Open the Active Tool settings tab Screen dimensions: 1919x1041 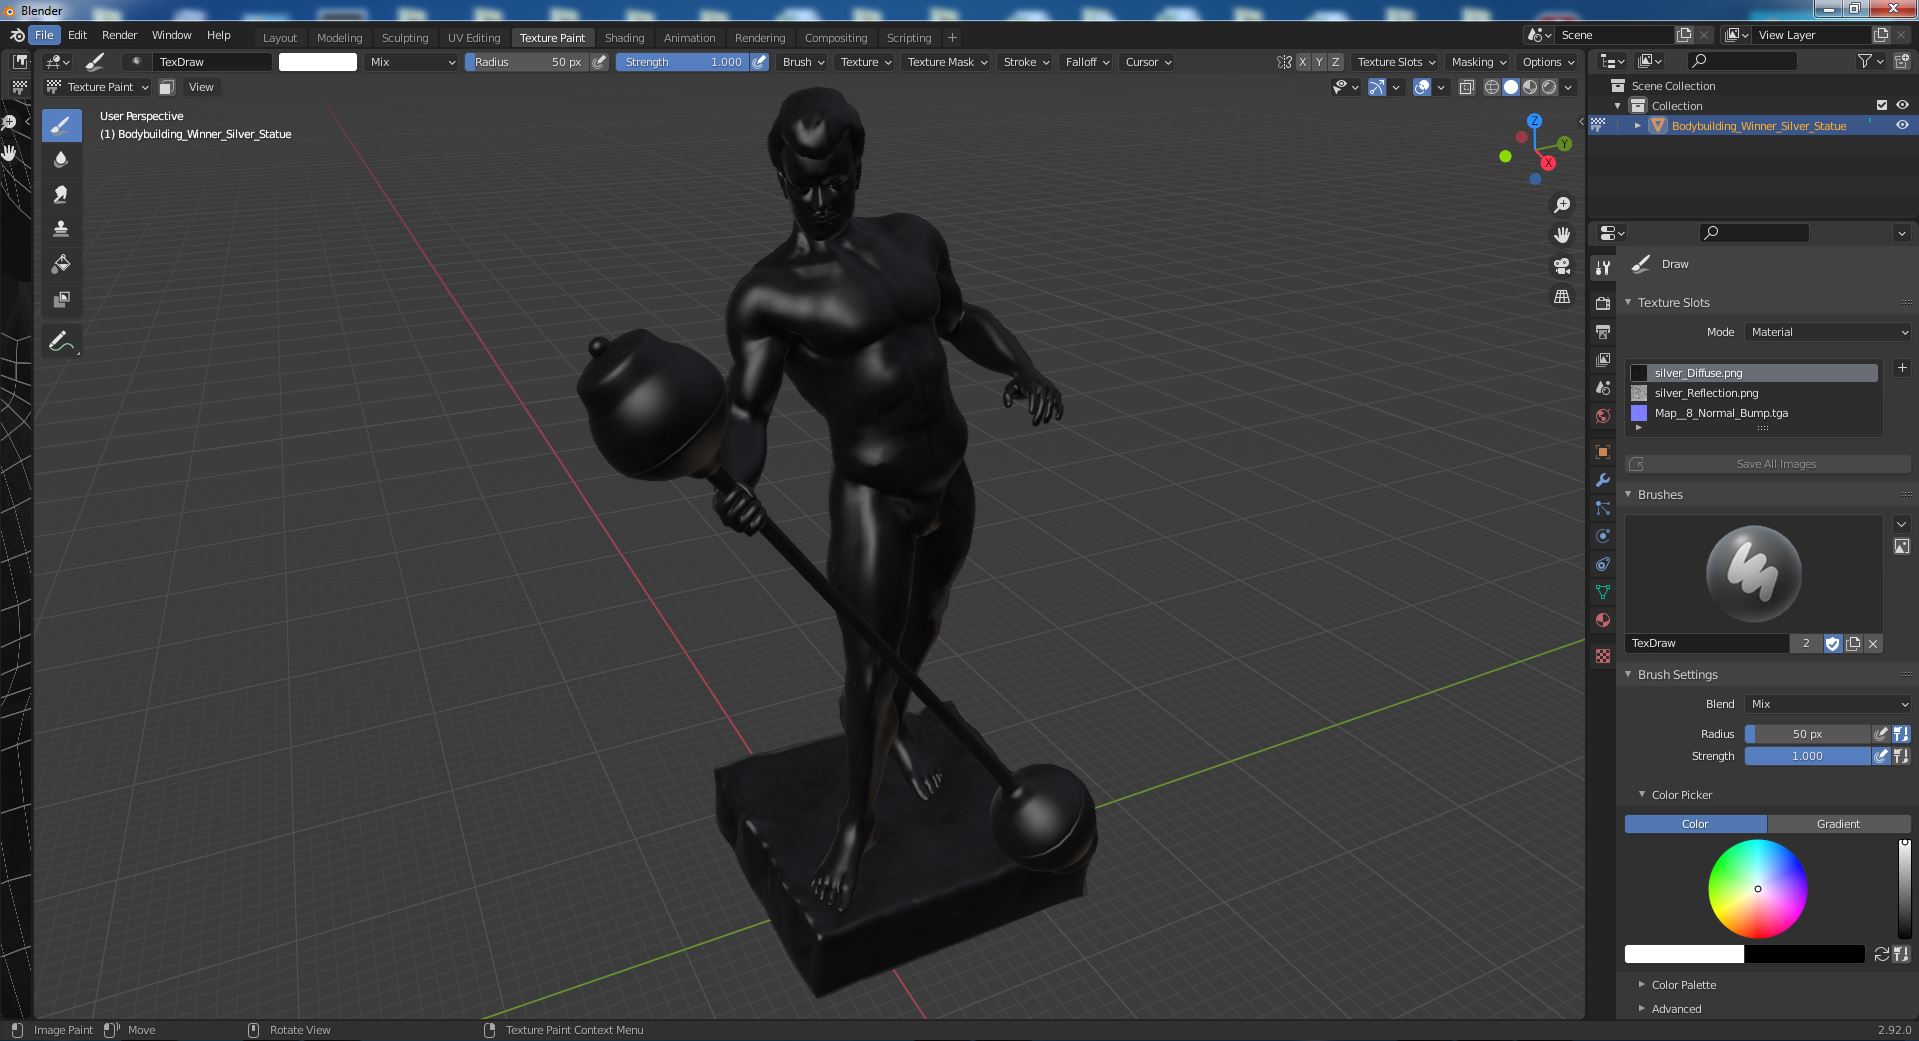(1603, 267)
